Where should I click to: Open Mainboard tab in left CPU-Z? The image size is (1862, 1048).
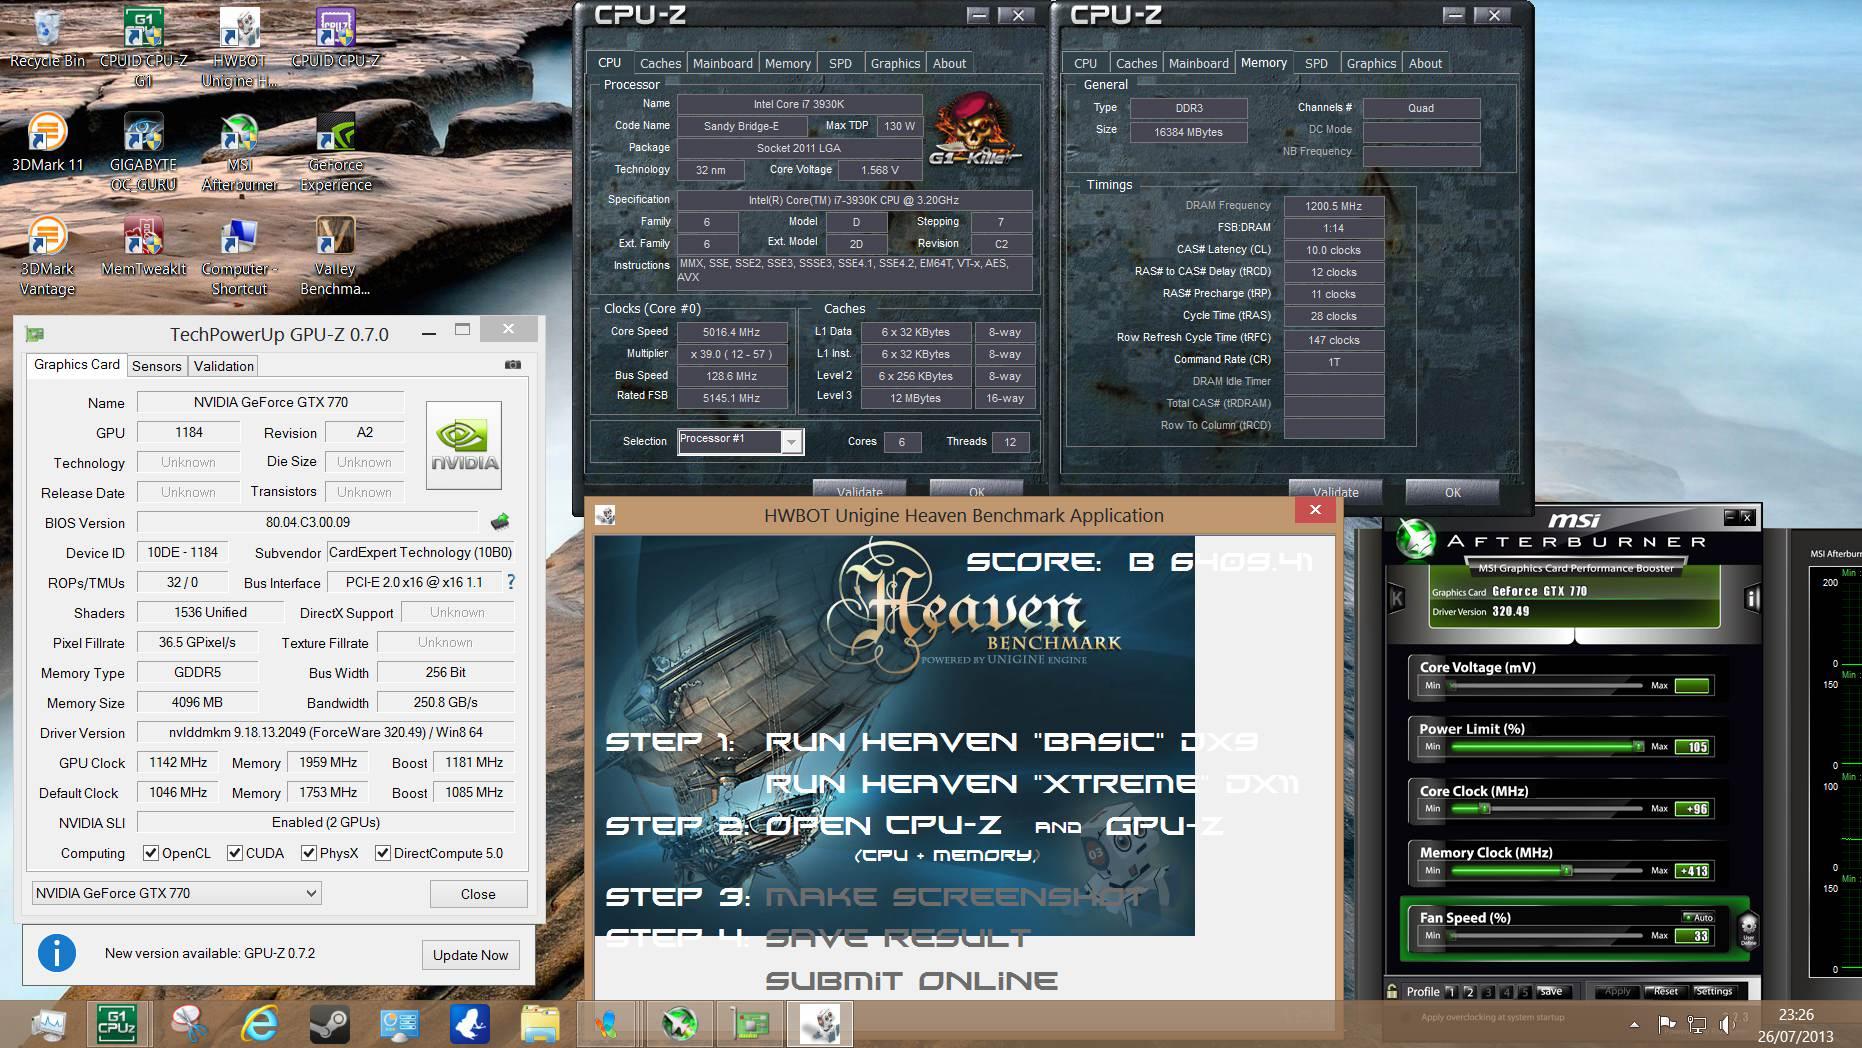point(723,63)
